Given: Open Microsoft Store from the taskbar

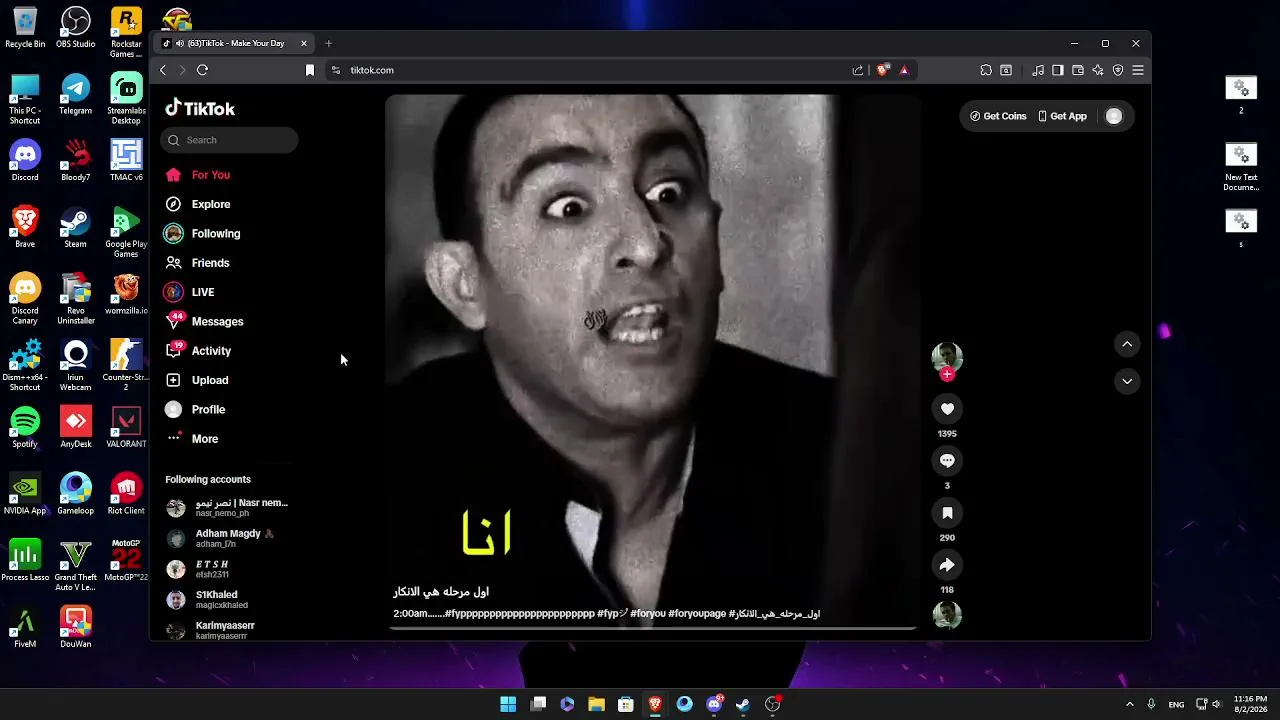Looking at the screenshot, I should pyautogui.click(x=626, y=704).
